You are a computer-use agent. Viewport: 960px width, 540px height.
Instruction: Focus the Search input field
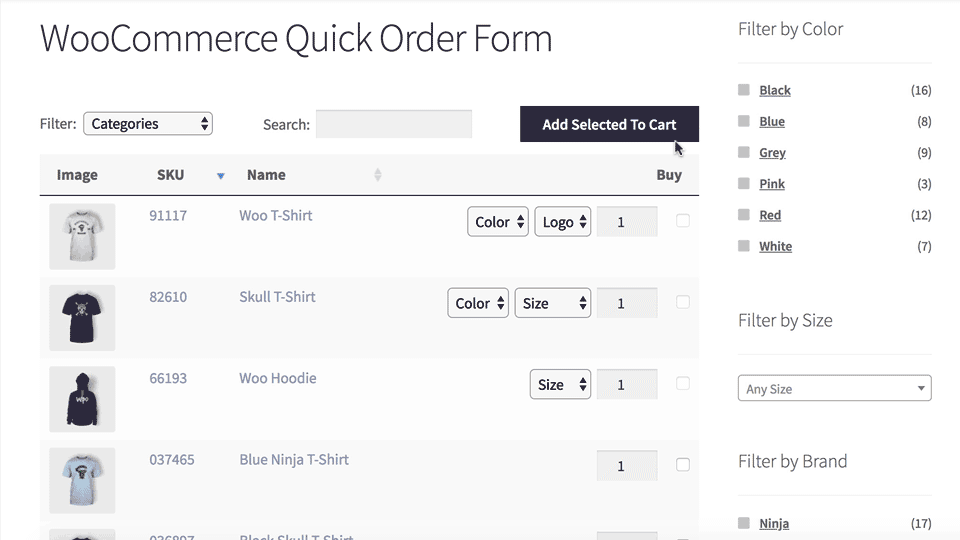pos(394,124)
